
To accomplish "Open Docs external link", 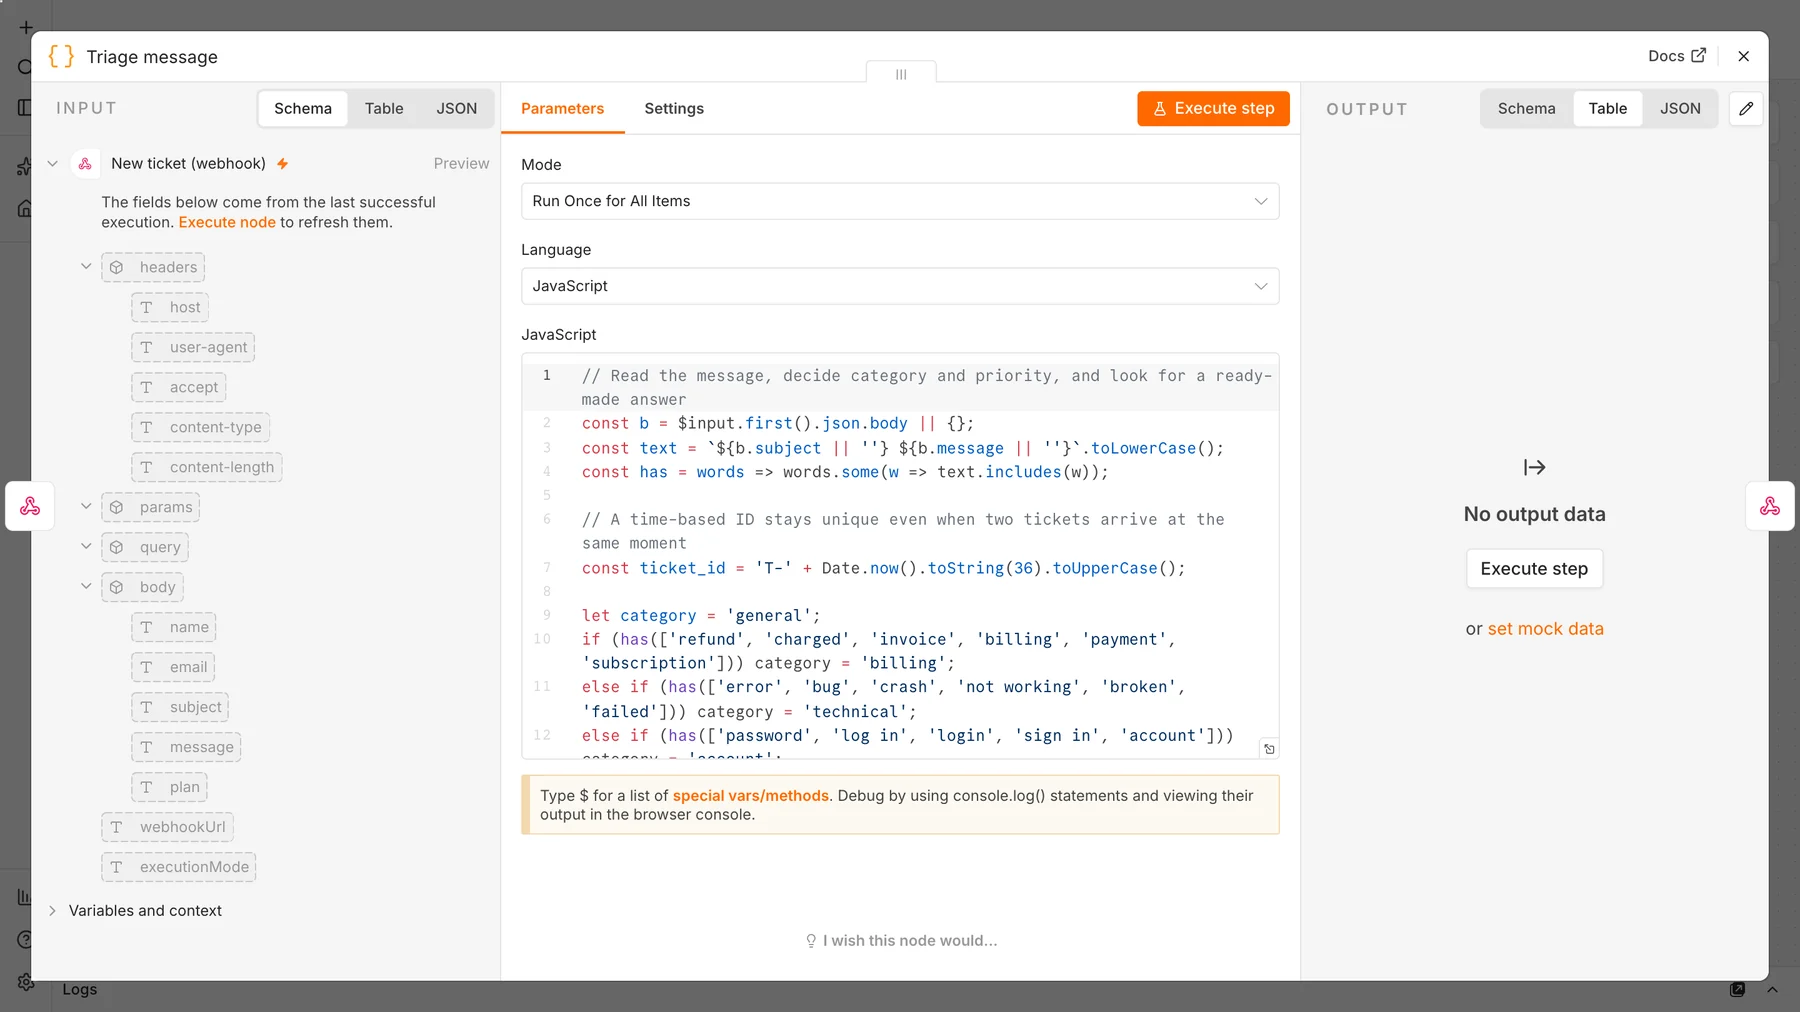I will click(1677, 56).
